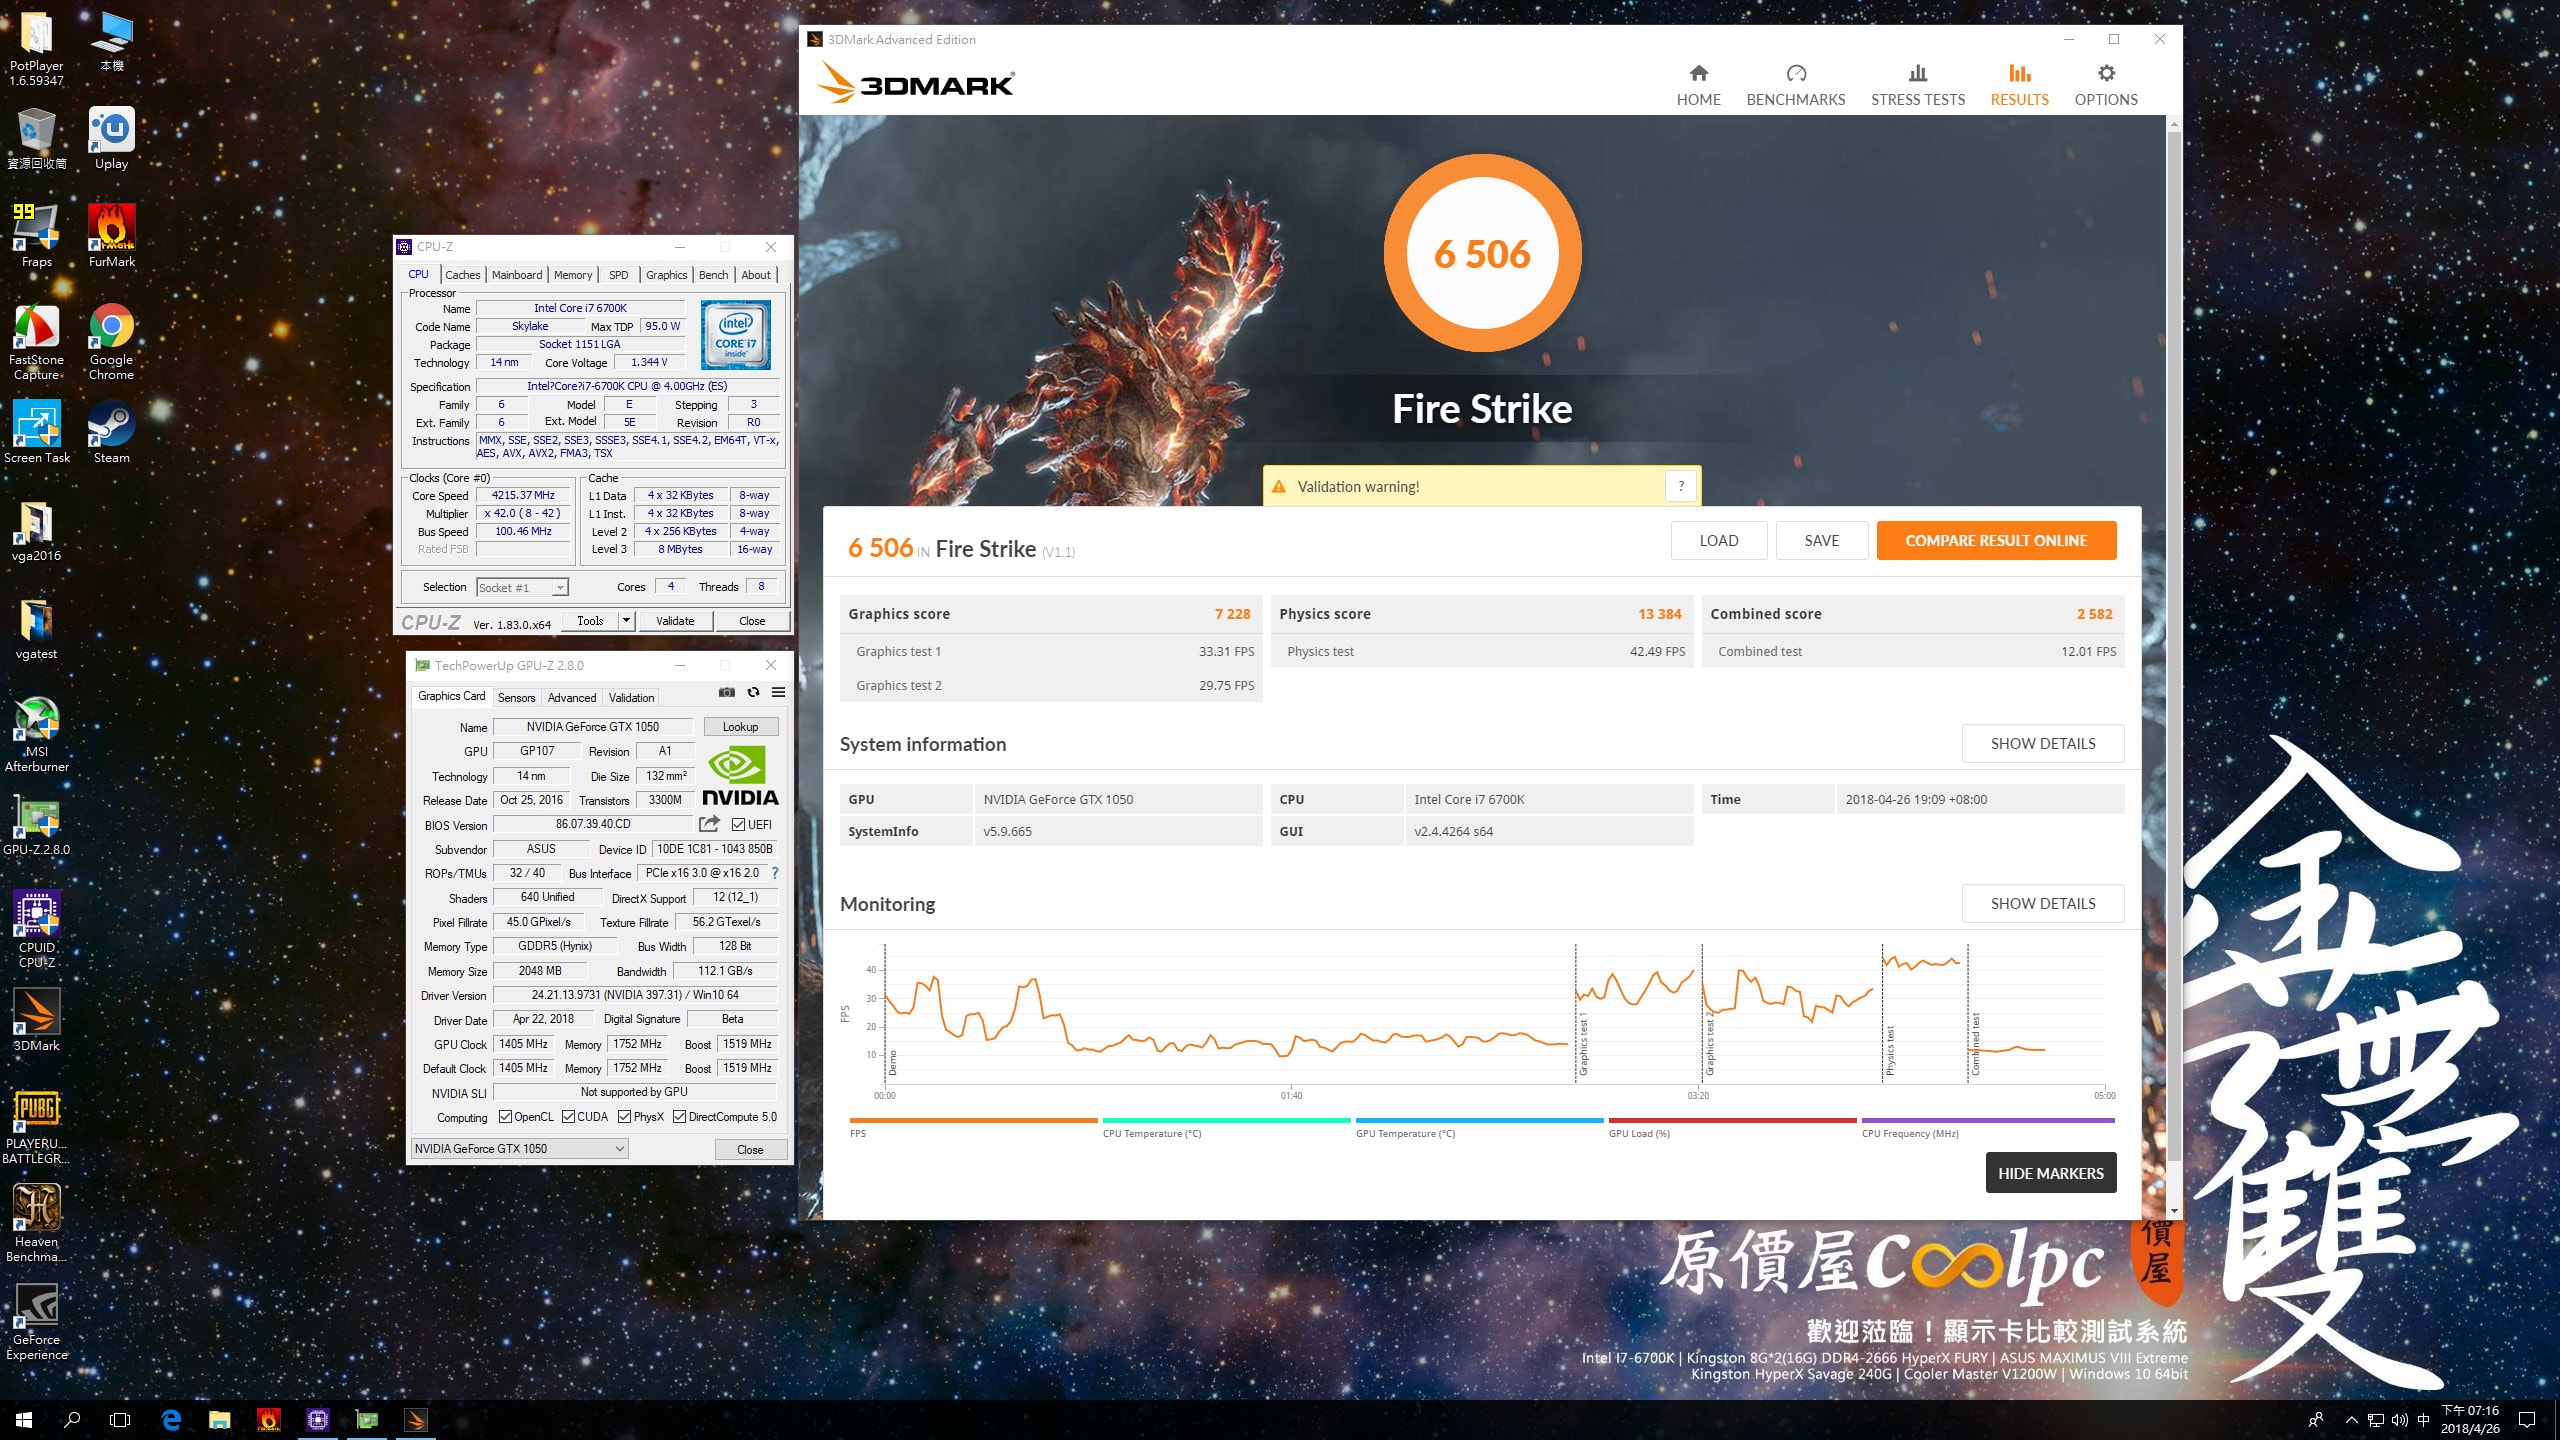
Task: Select the Fraps desktop icon
Action: (37, 236)
